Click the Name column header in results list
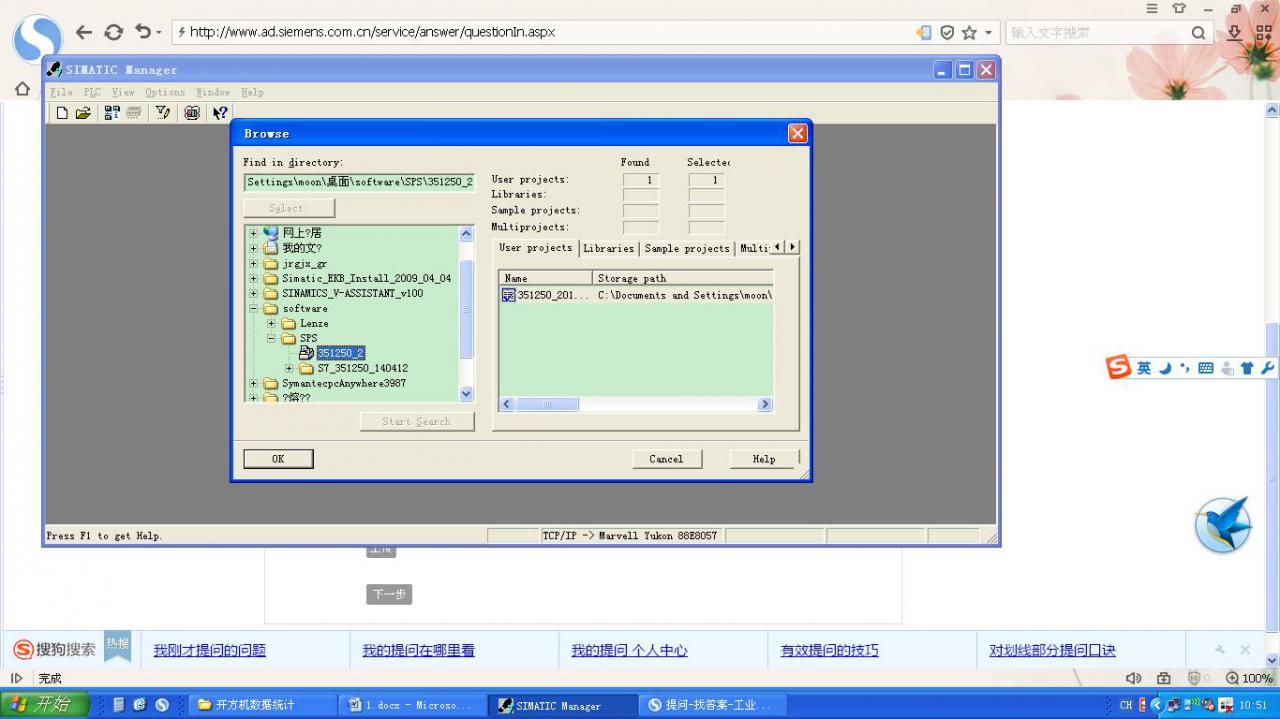 pos(546,278)
